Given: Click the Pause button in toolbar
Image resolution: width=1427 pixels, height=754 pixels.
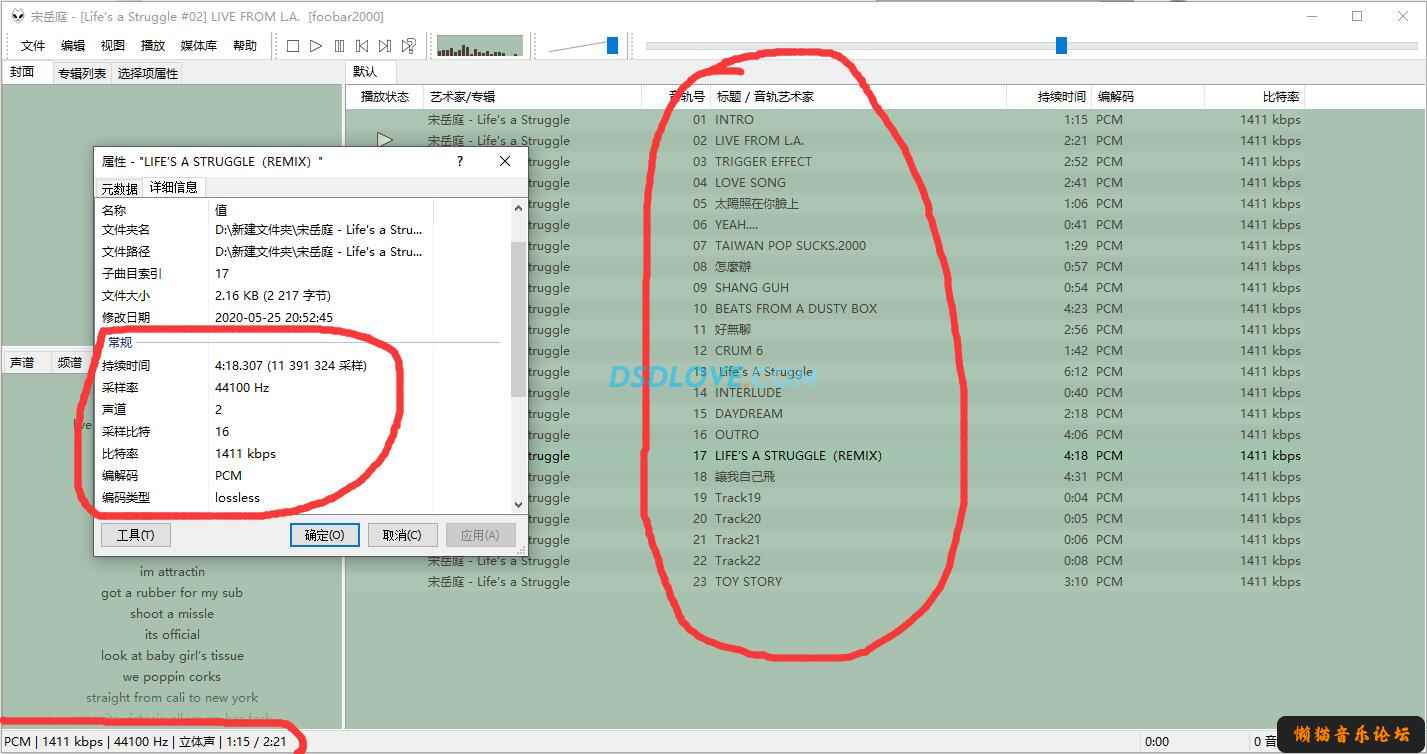Looking at the screenshot, I should pyautogui.click(x=339, y=46).
